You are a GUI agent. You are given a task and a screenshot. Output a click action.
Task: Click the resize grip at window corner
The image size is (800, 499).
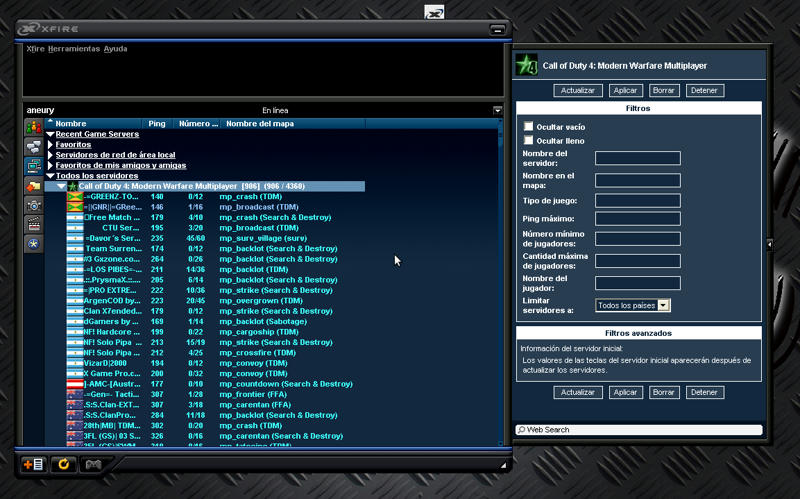point(503,465)
